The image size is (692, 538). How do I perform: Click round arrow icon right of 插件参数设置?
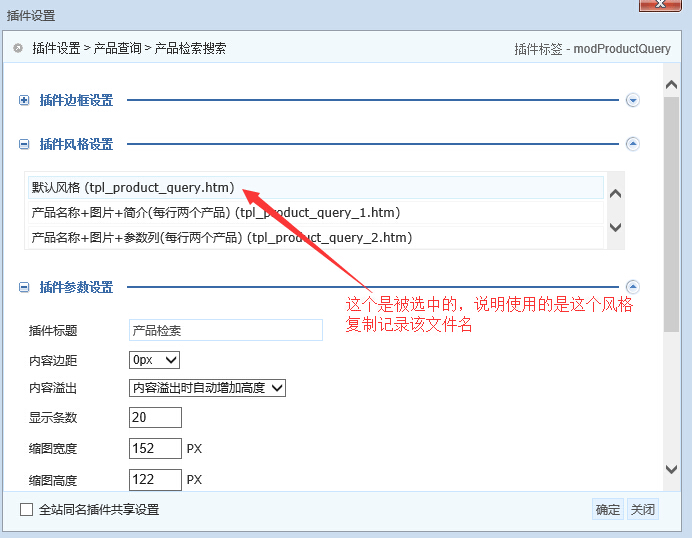point(632,287)
